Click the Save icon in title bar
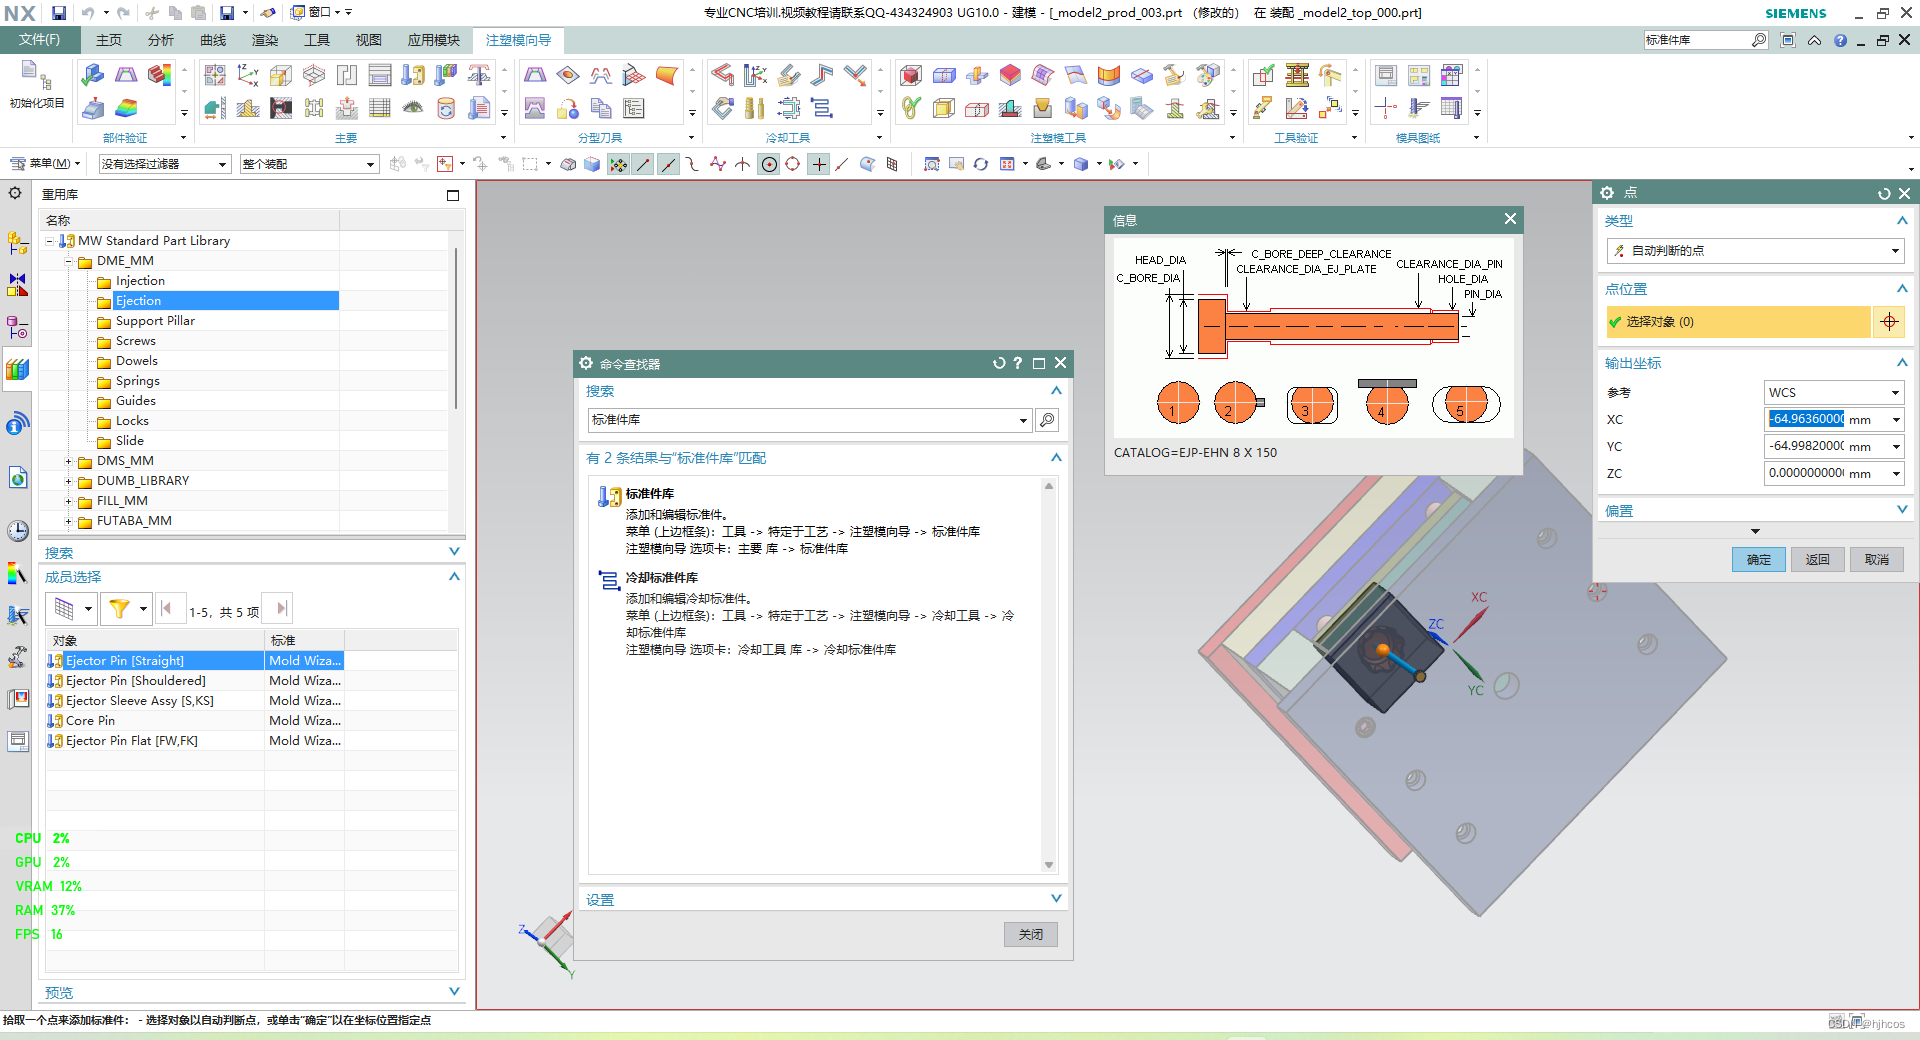This screenshot has width=1920, height=1040. click(x=59, y=13)
